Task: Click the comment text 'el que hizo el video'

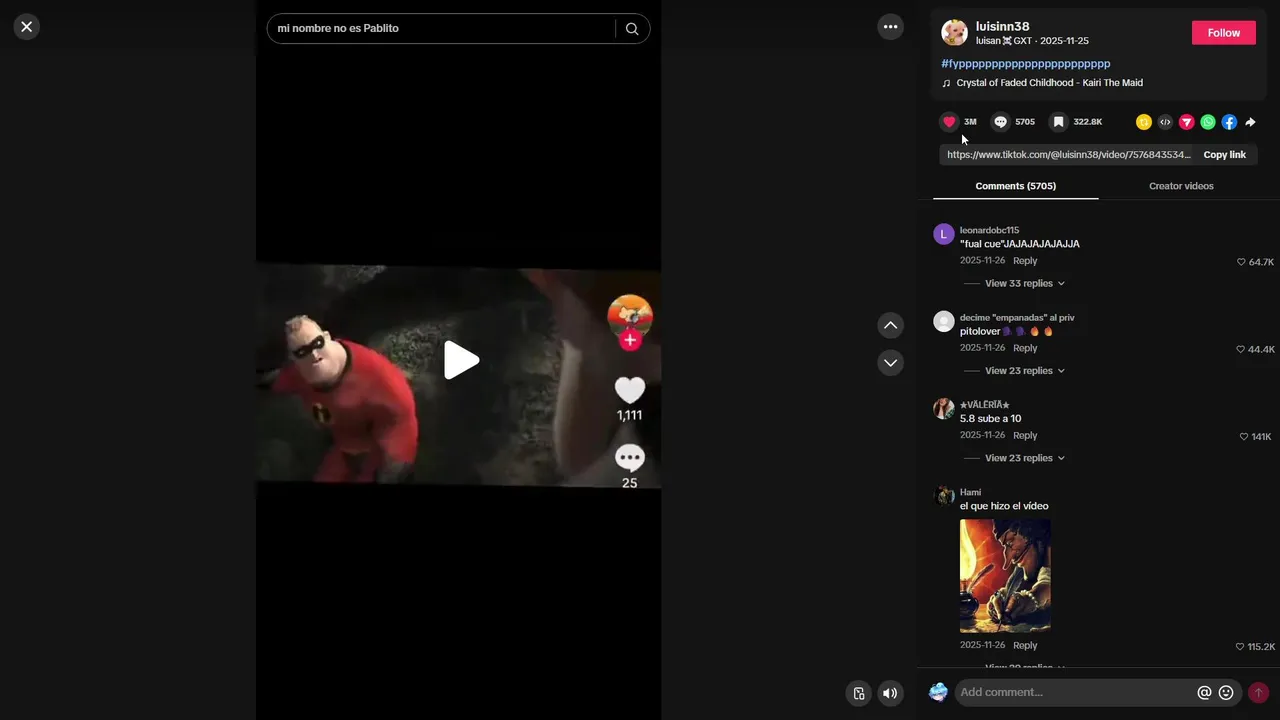Action: click(1004, 506)
